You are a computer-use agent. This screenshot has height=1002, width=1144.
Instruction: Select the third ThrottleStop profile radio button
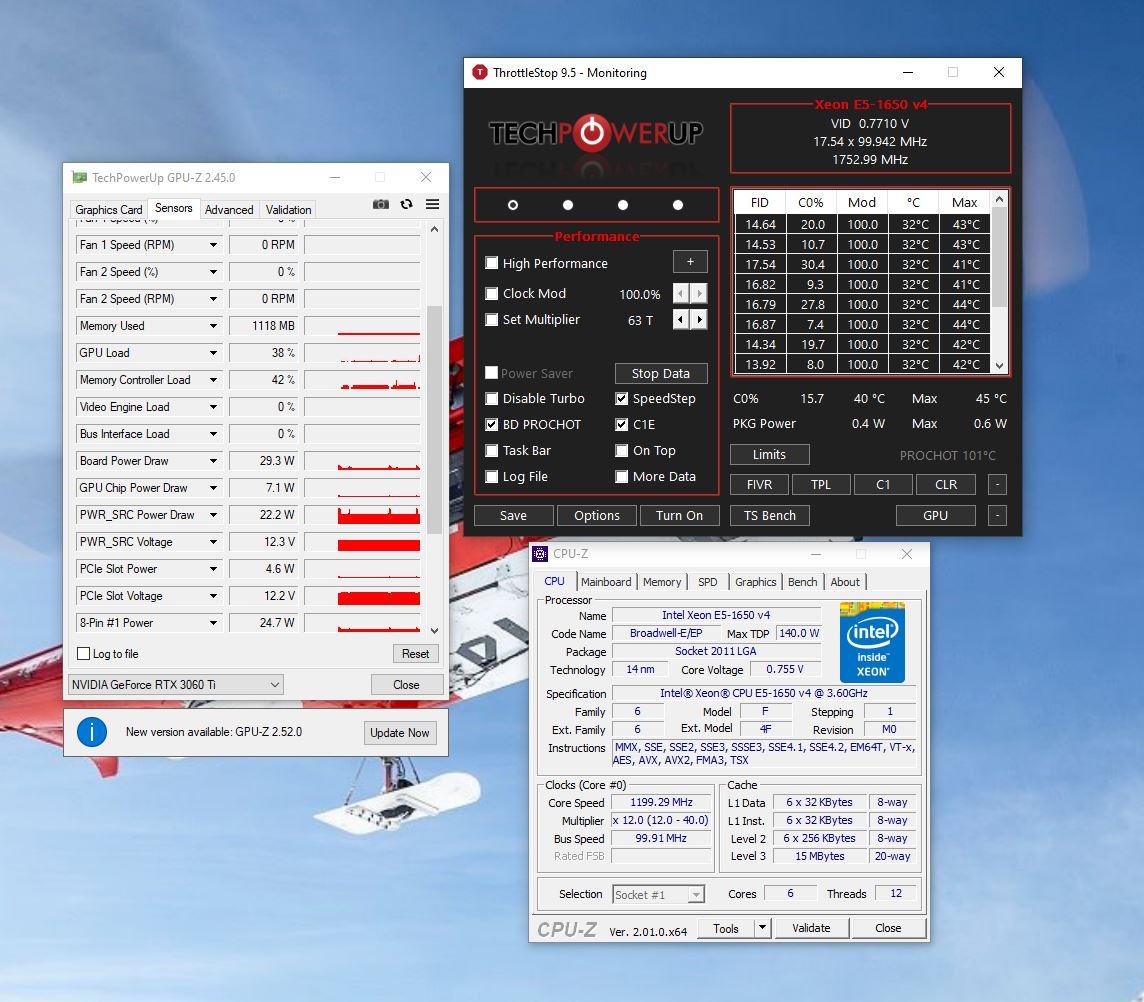tap(622, 205)
